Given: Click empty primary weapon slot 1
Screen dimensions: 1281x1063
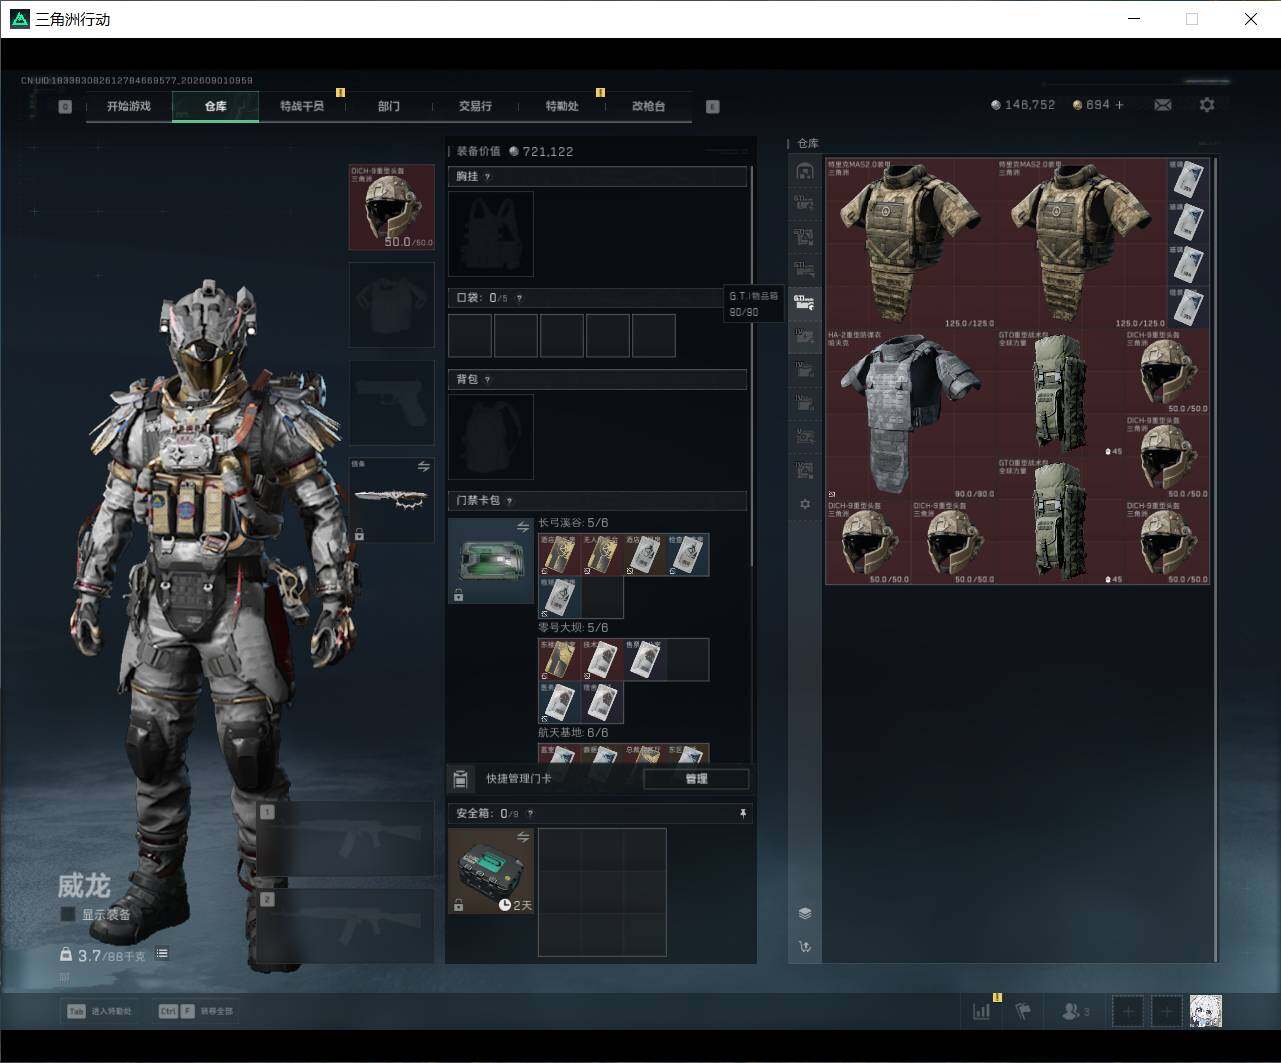Looking at the screenshot, I should coord(345,838).
